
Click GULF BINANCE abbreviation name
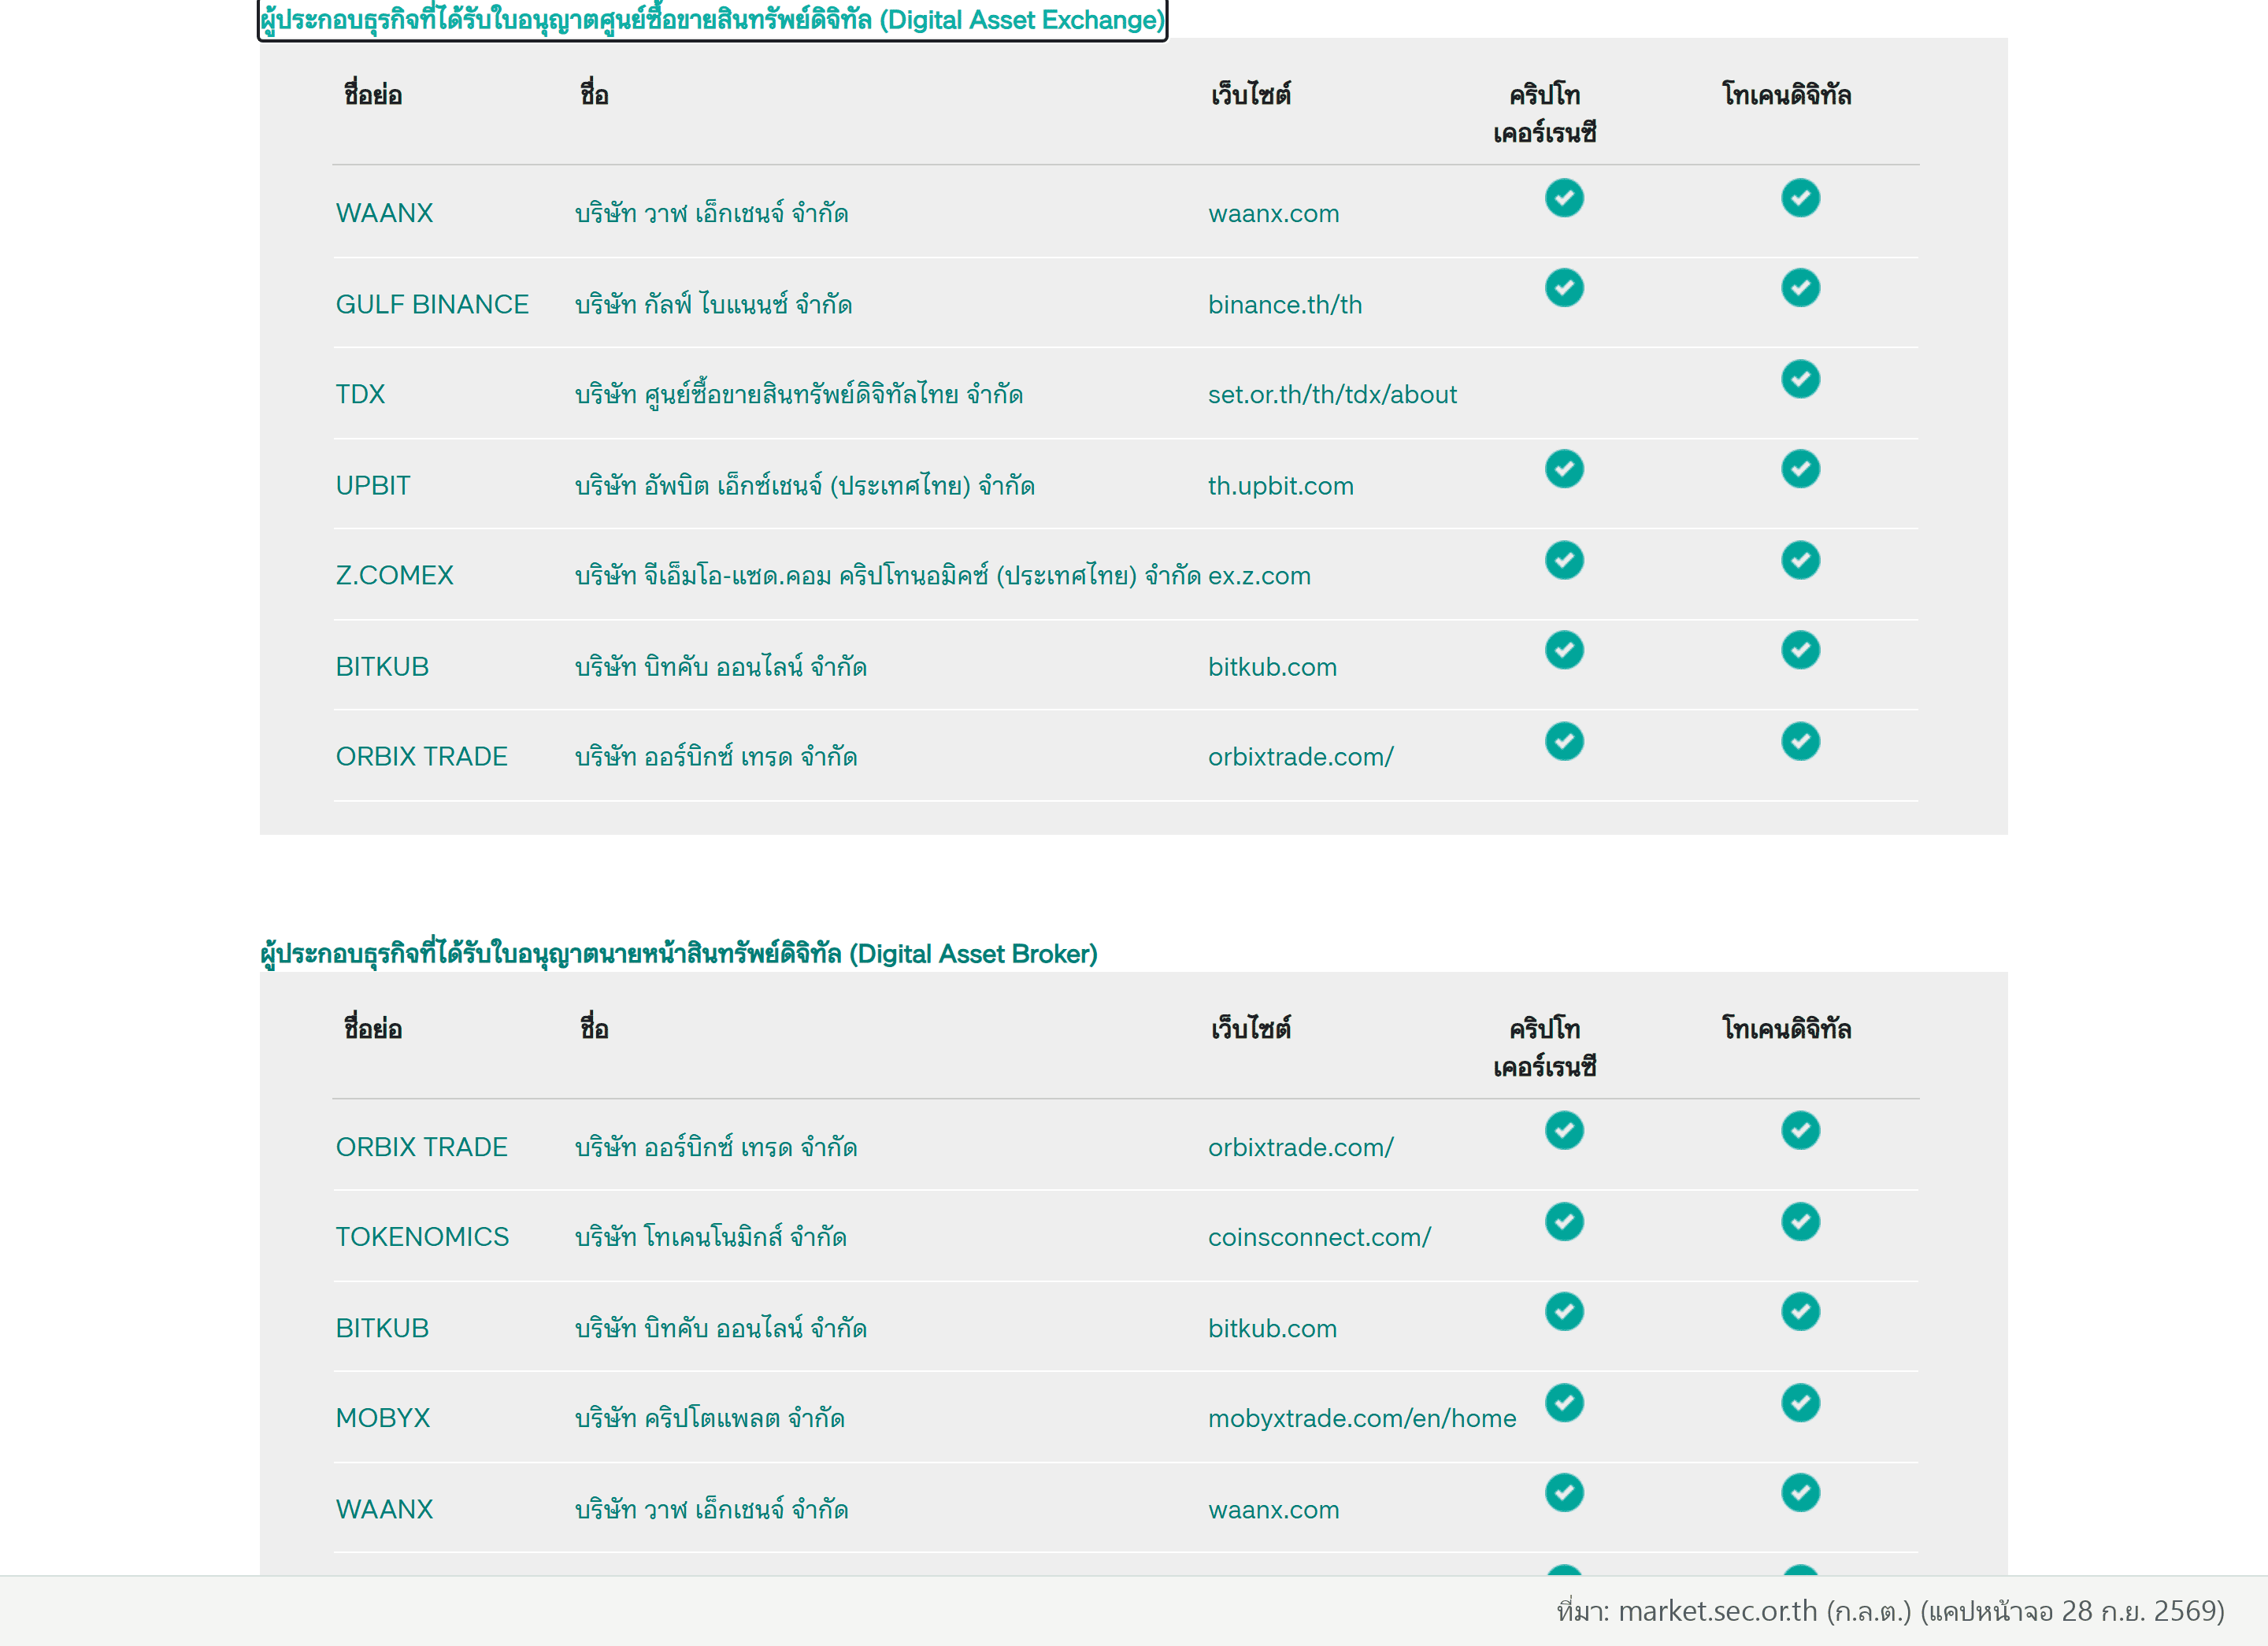tap(432, 304)
